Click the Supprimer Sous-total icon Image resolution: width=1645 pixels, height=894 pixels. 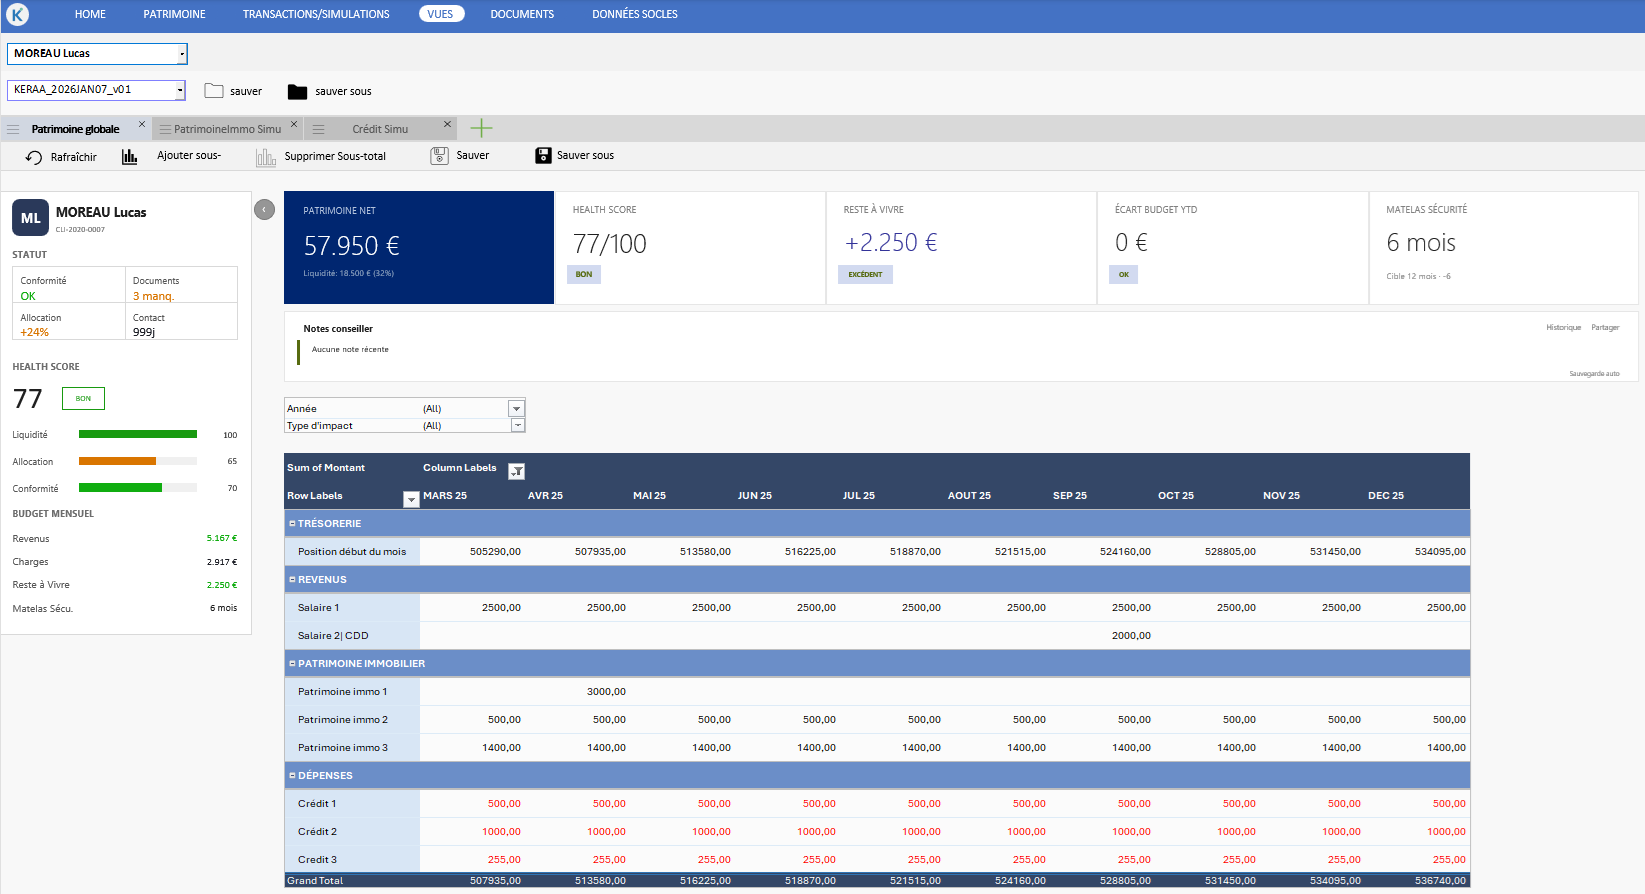click(265, 157)
